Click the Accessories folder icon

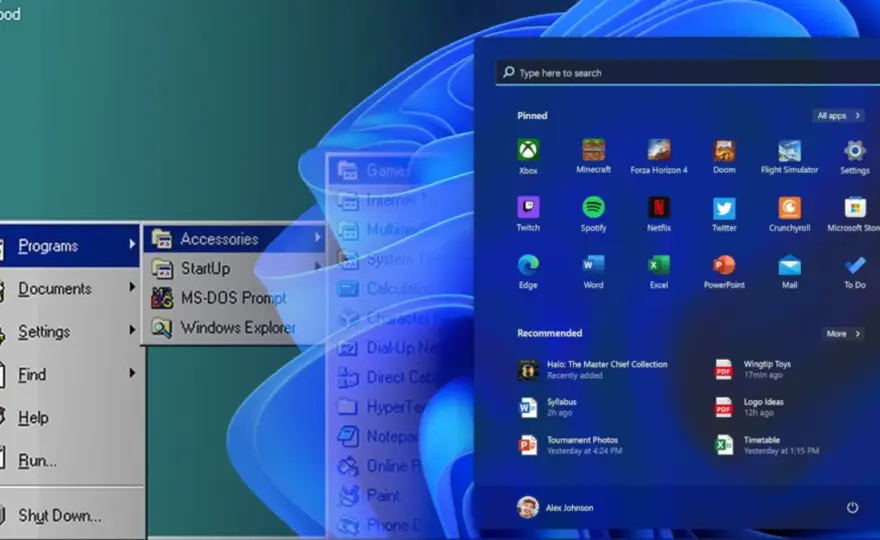[x=162, y=239]
